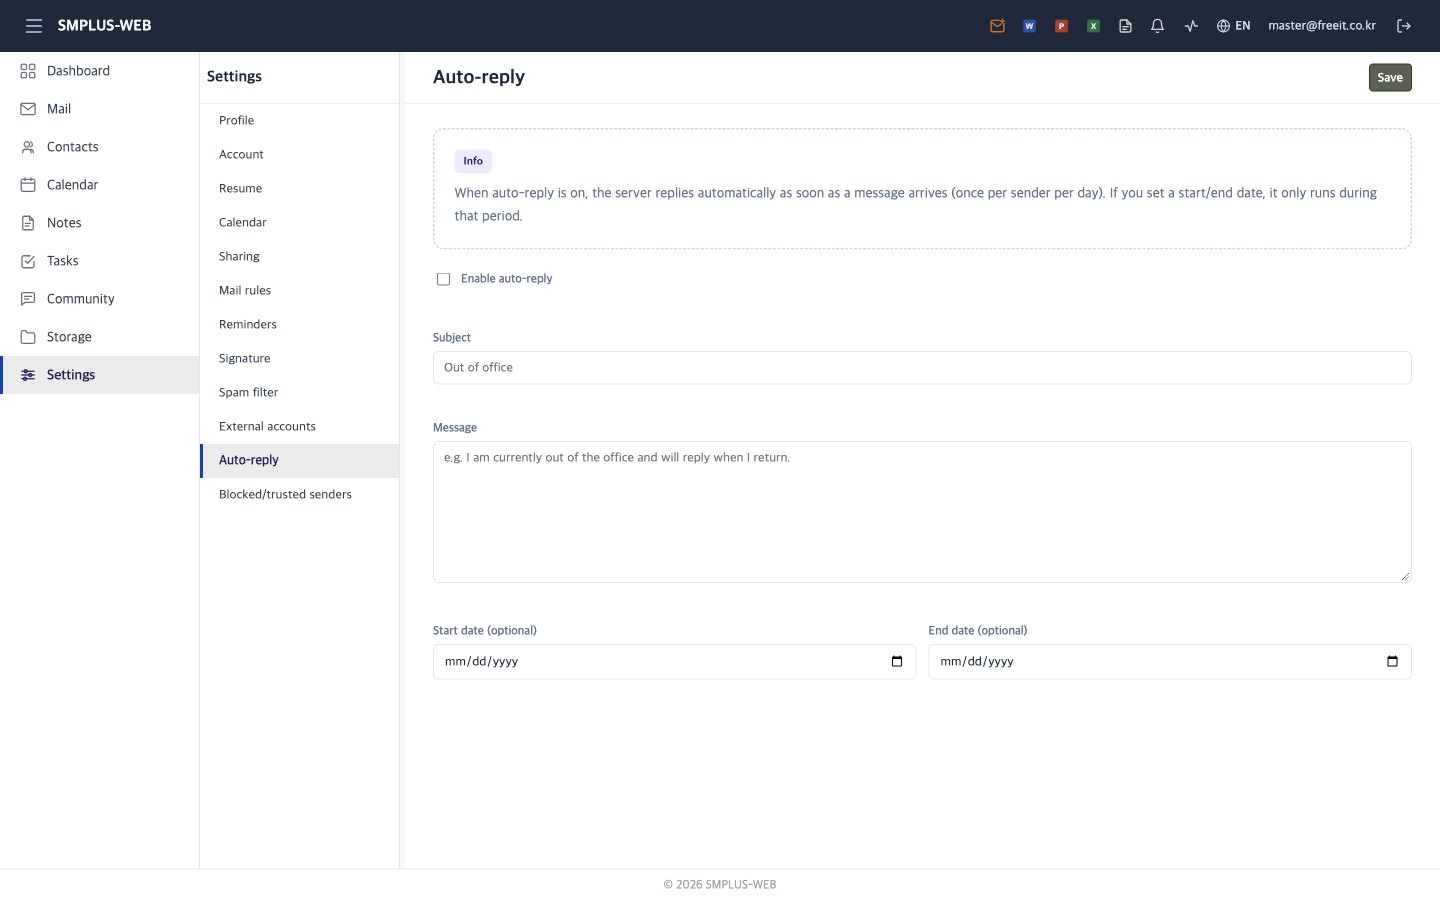Open the Spam filter settings page
Viewport: 1440px width, 900px height.
(x=299, y=392)
